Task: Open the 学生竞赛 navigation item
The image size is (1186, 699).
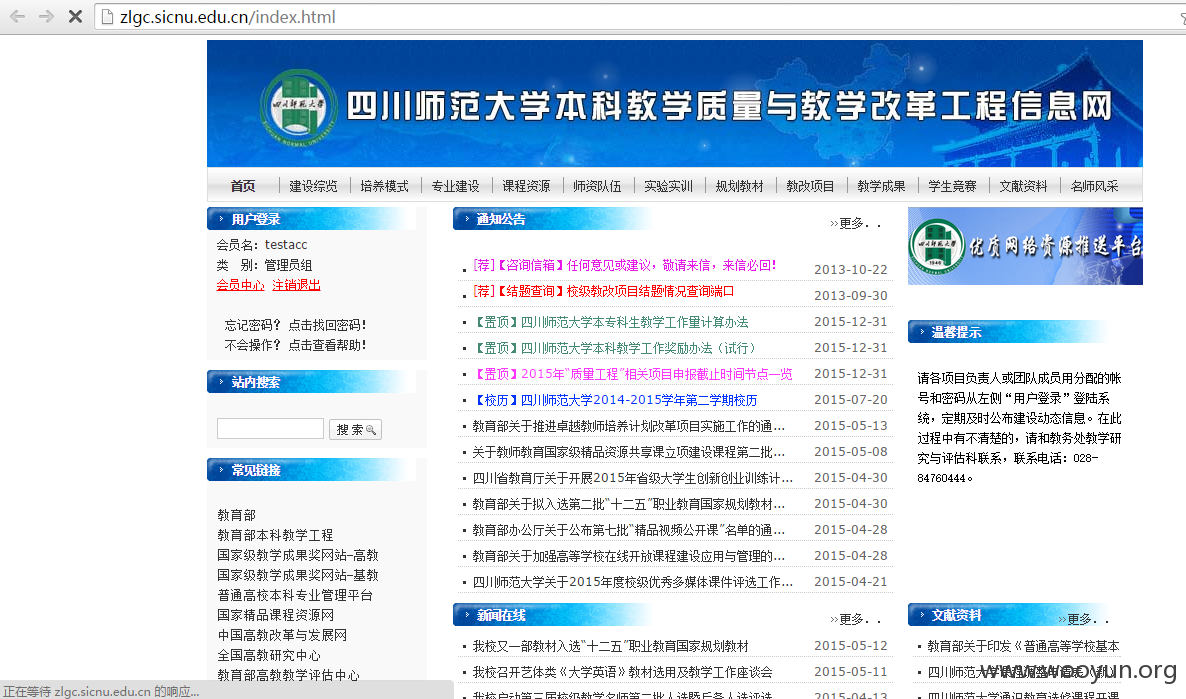Action: point(952,186)
